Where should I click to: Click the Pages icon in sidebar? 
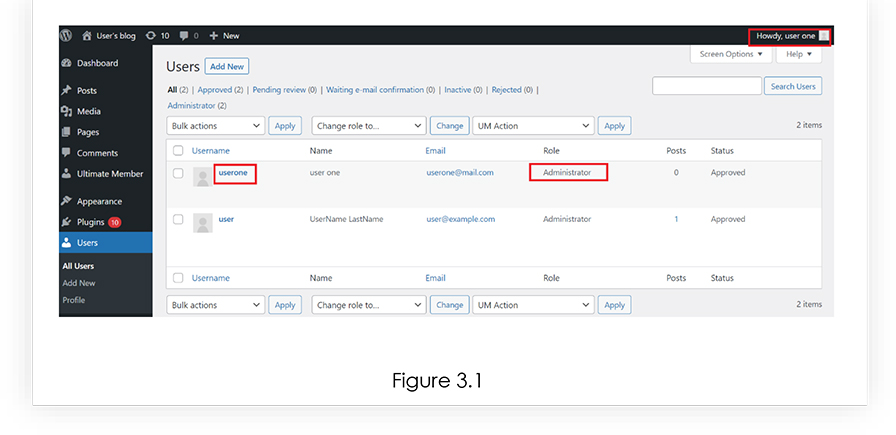pyautogui.click(x=67, y=132)
